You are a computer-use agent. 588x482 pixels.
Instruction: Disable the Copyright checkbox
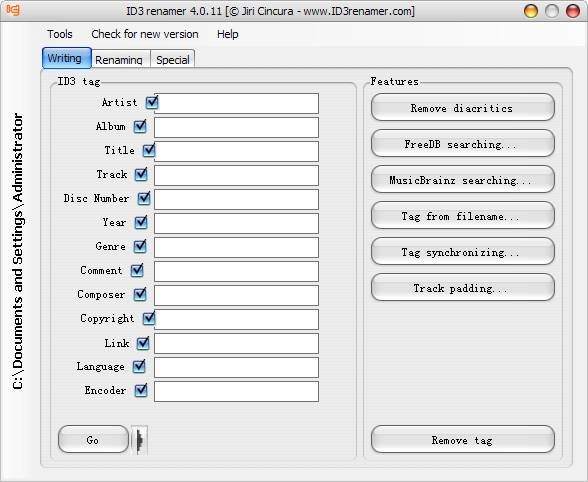pyautogui.click(x=148, y=318)
